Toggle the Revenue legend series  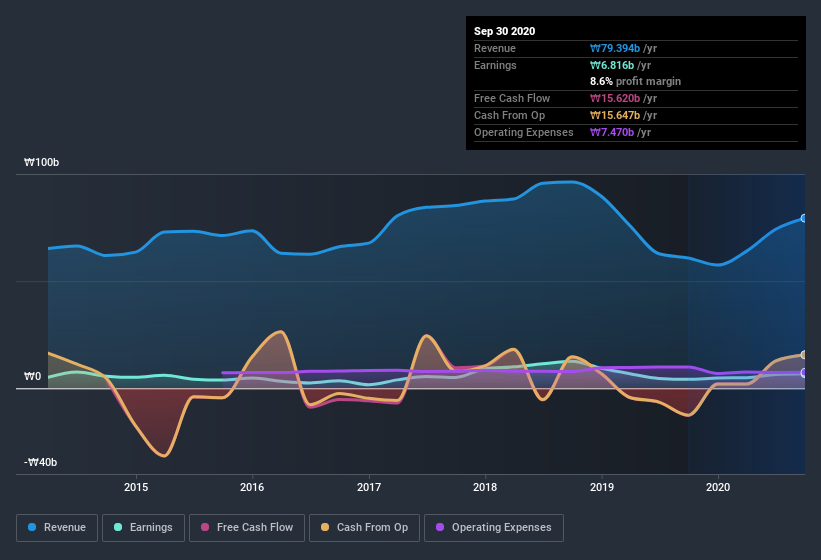tap(57, 528)
